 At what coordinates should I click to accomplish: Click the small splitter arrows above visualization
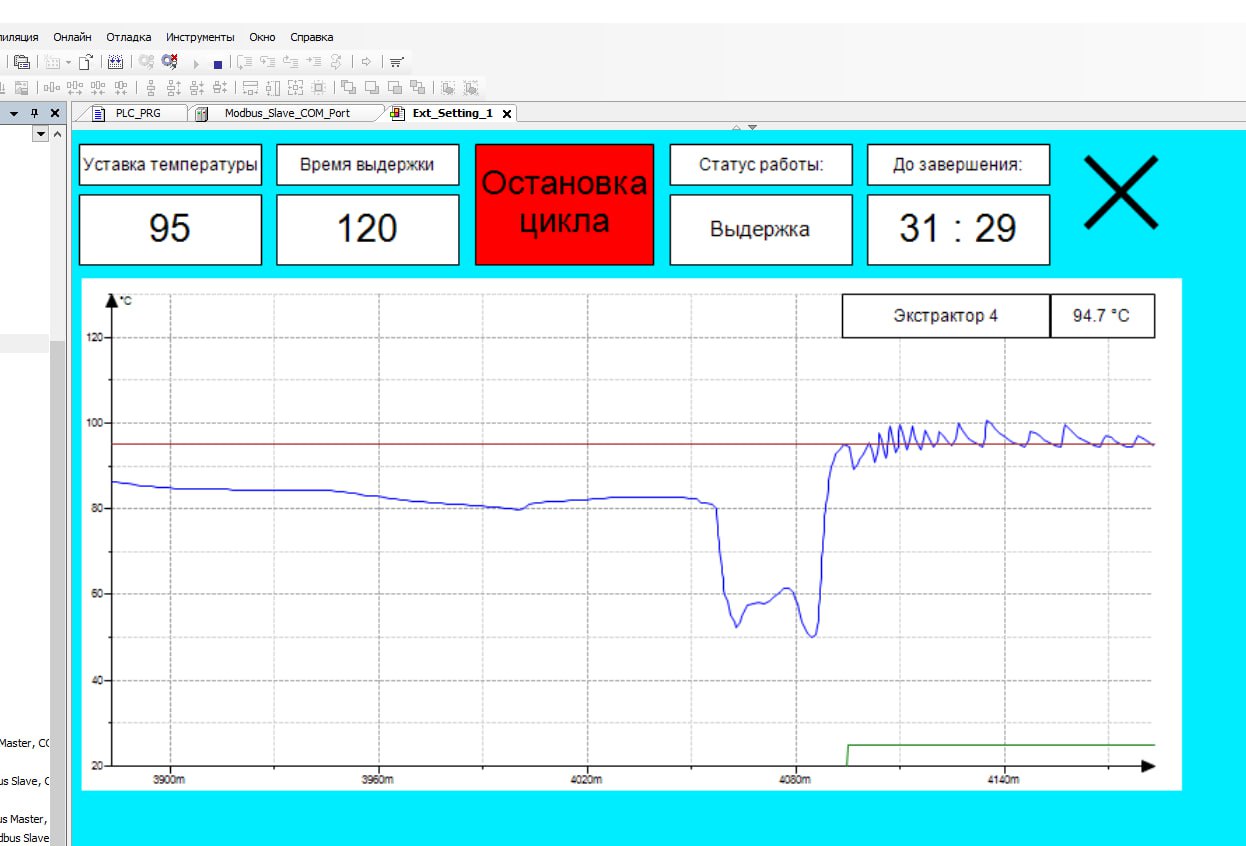(x=745, y=128)
